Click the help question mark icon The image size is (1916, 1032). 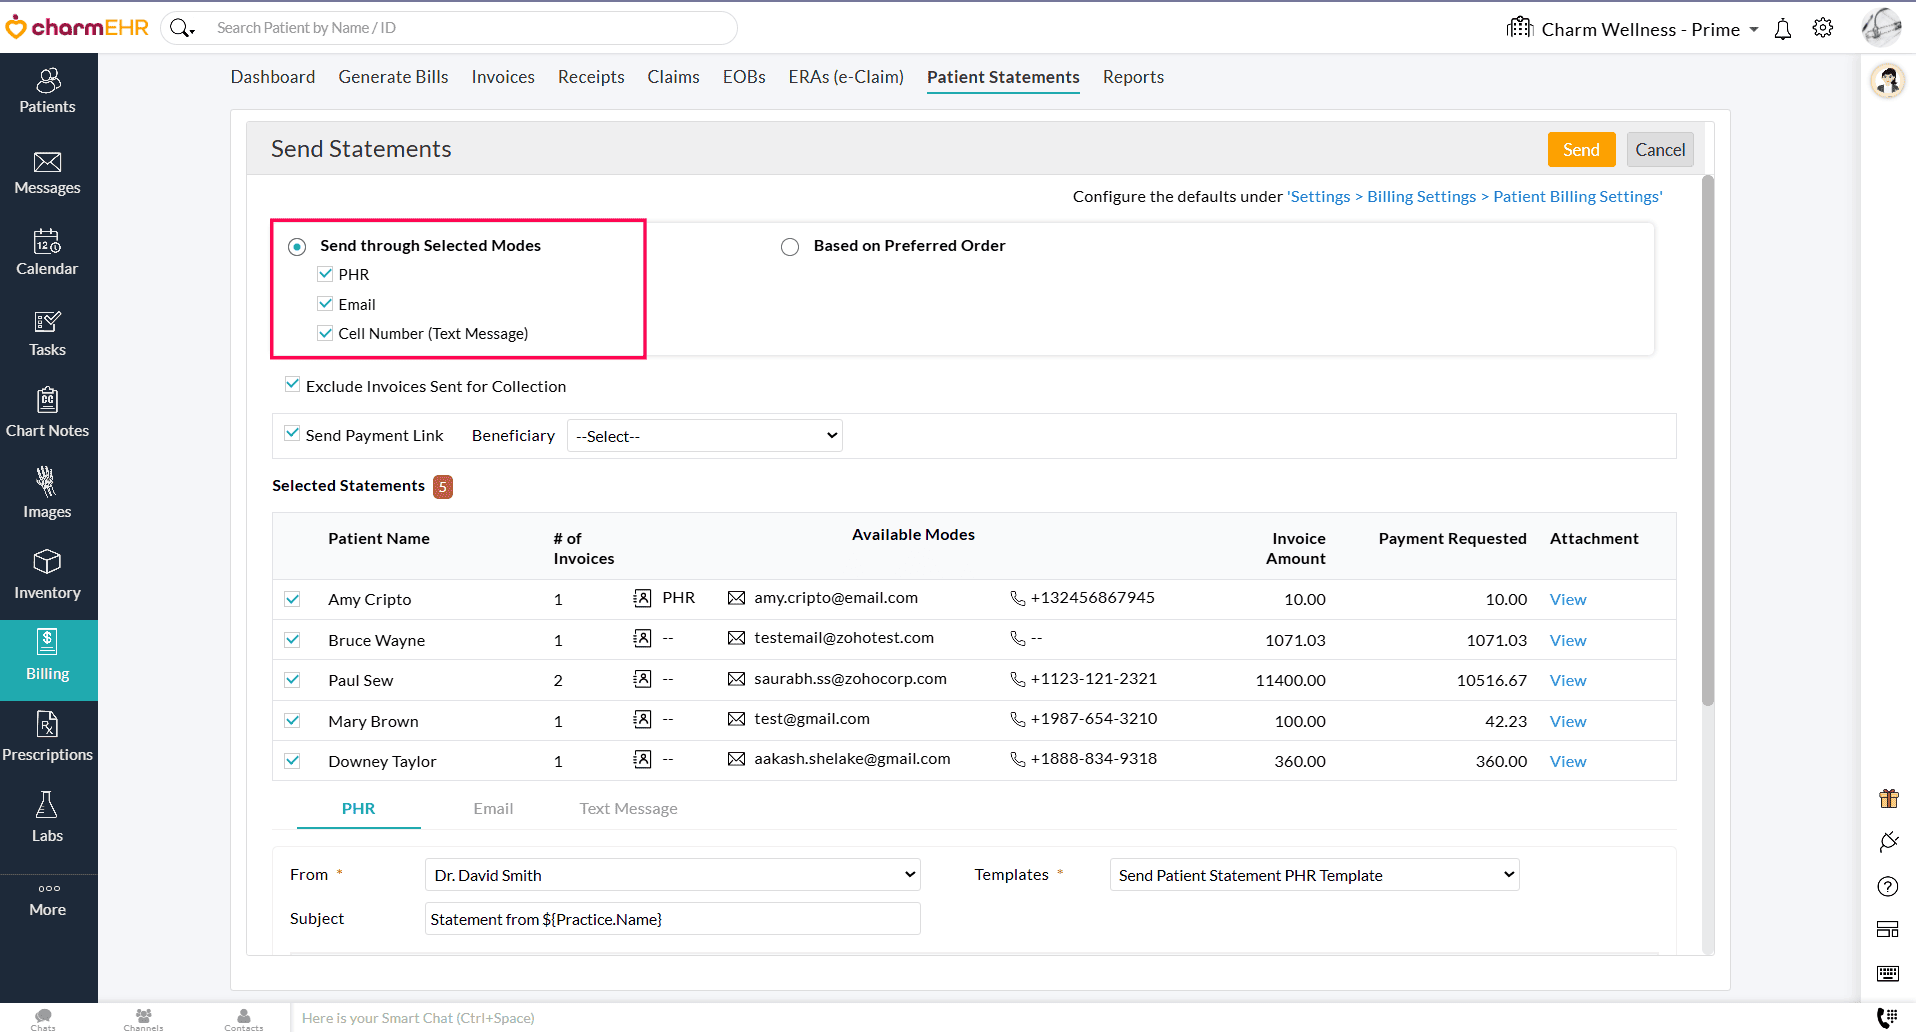(1887, 886)
